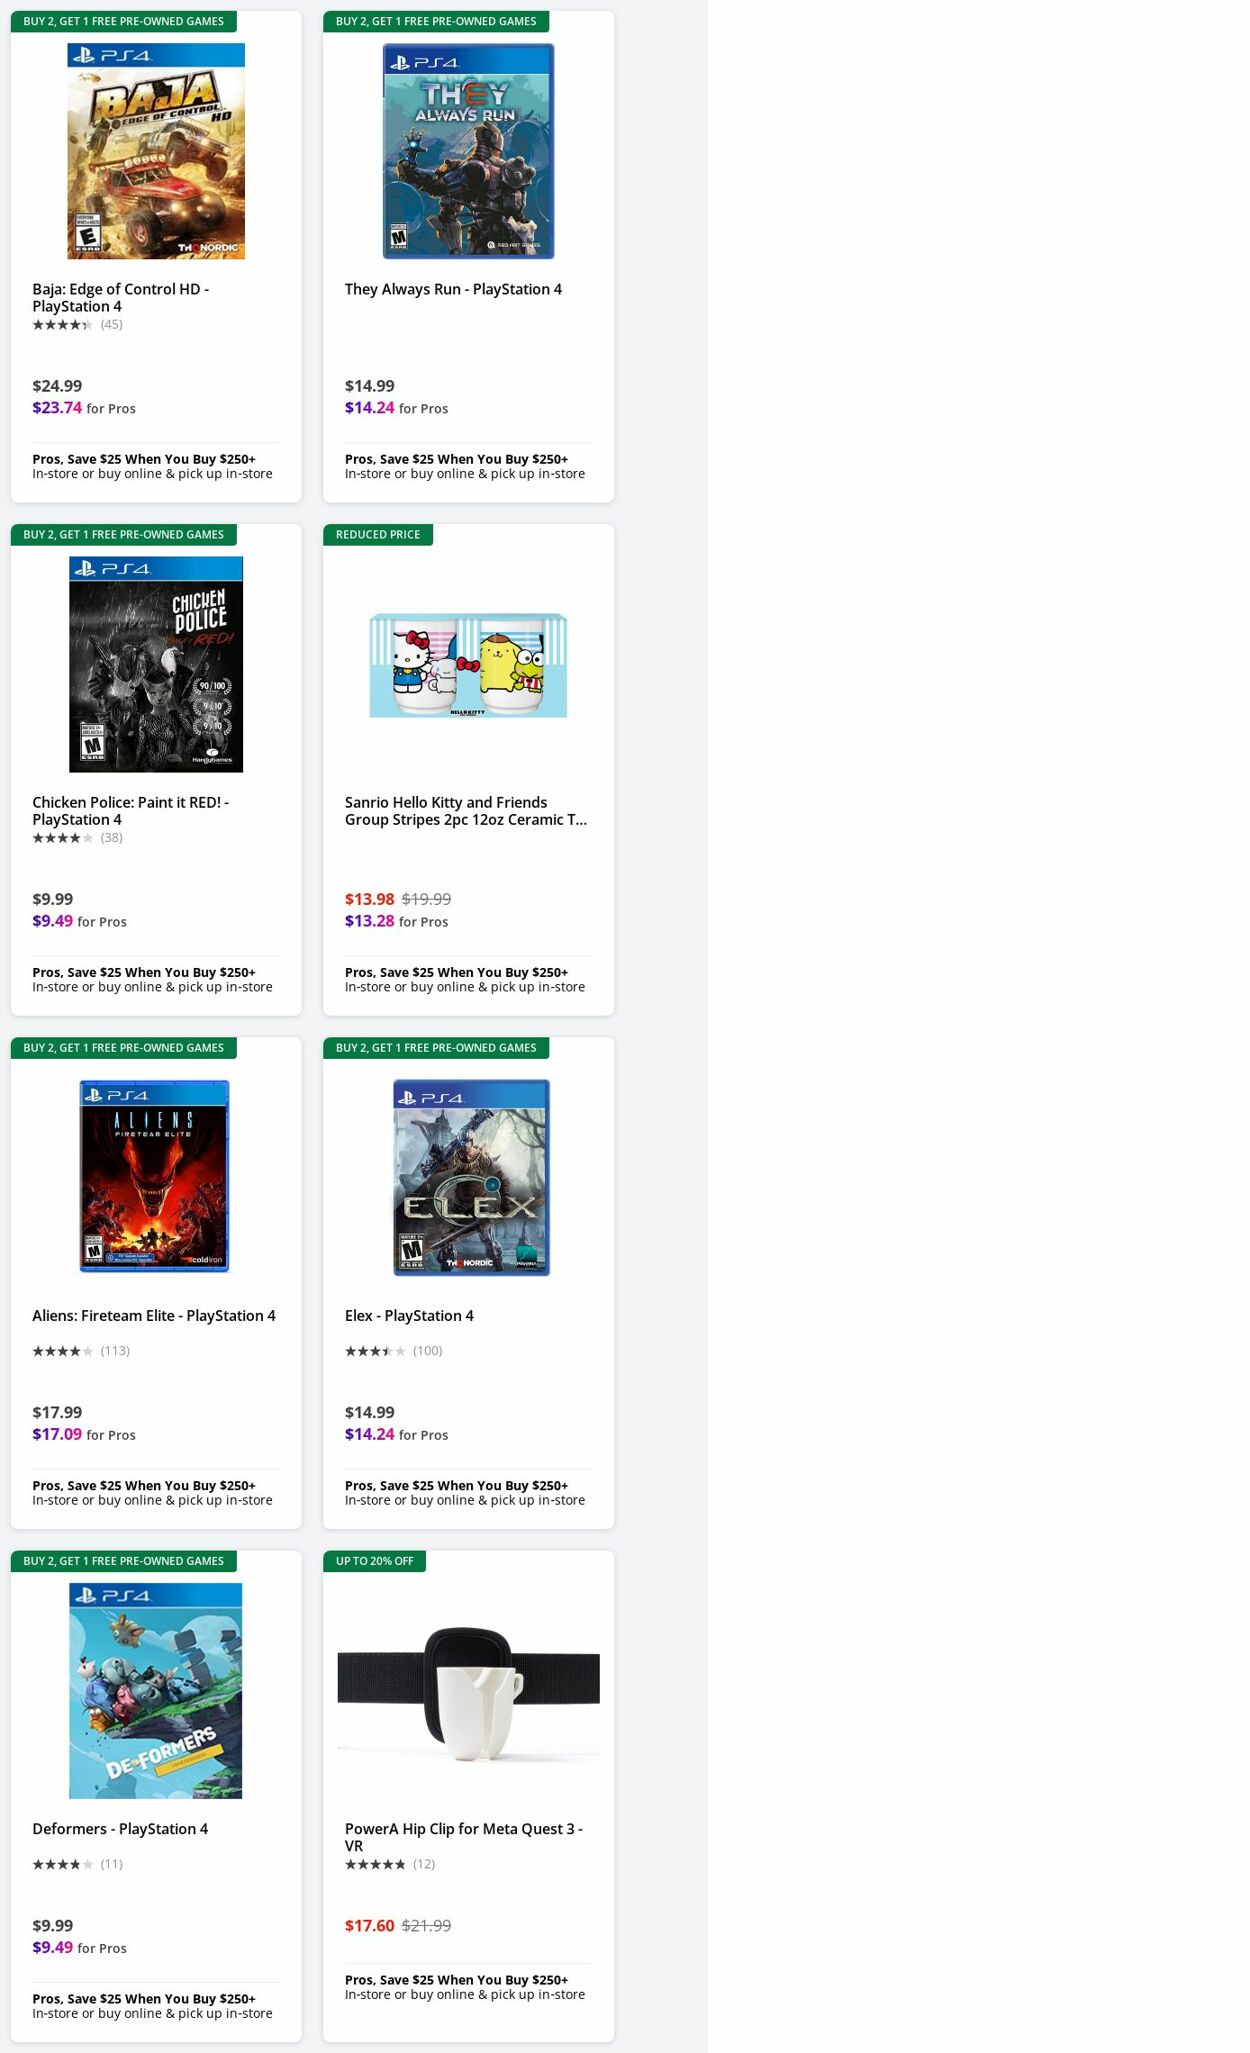1250x2053 pixels.
Task: Click $24.99 price on Baja card
Action: [x=57, y=386]
